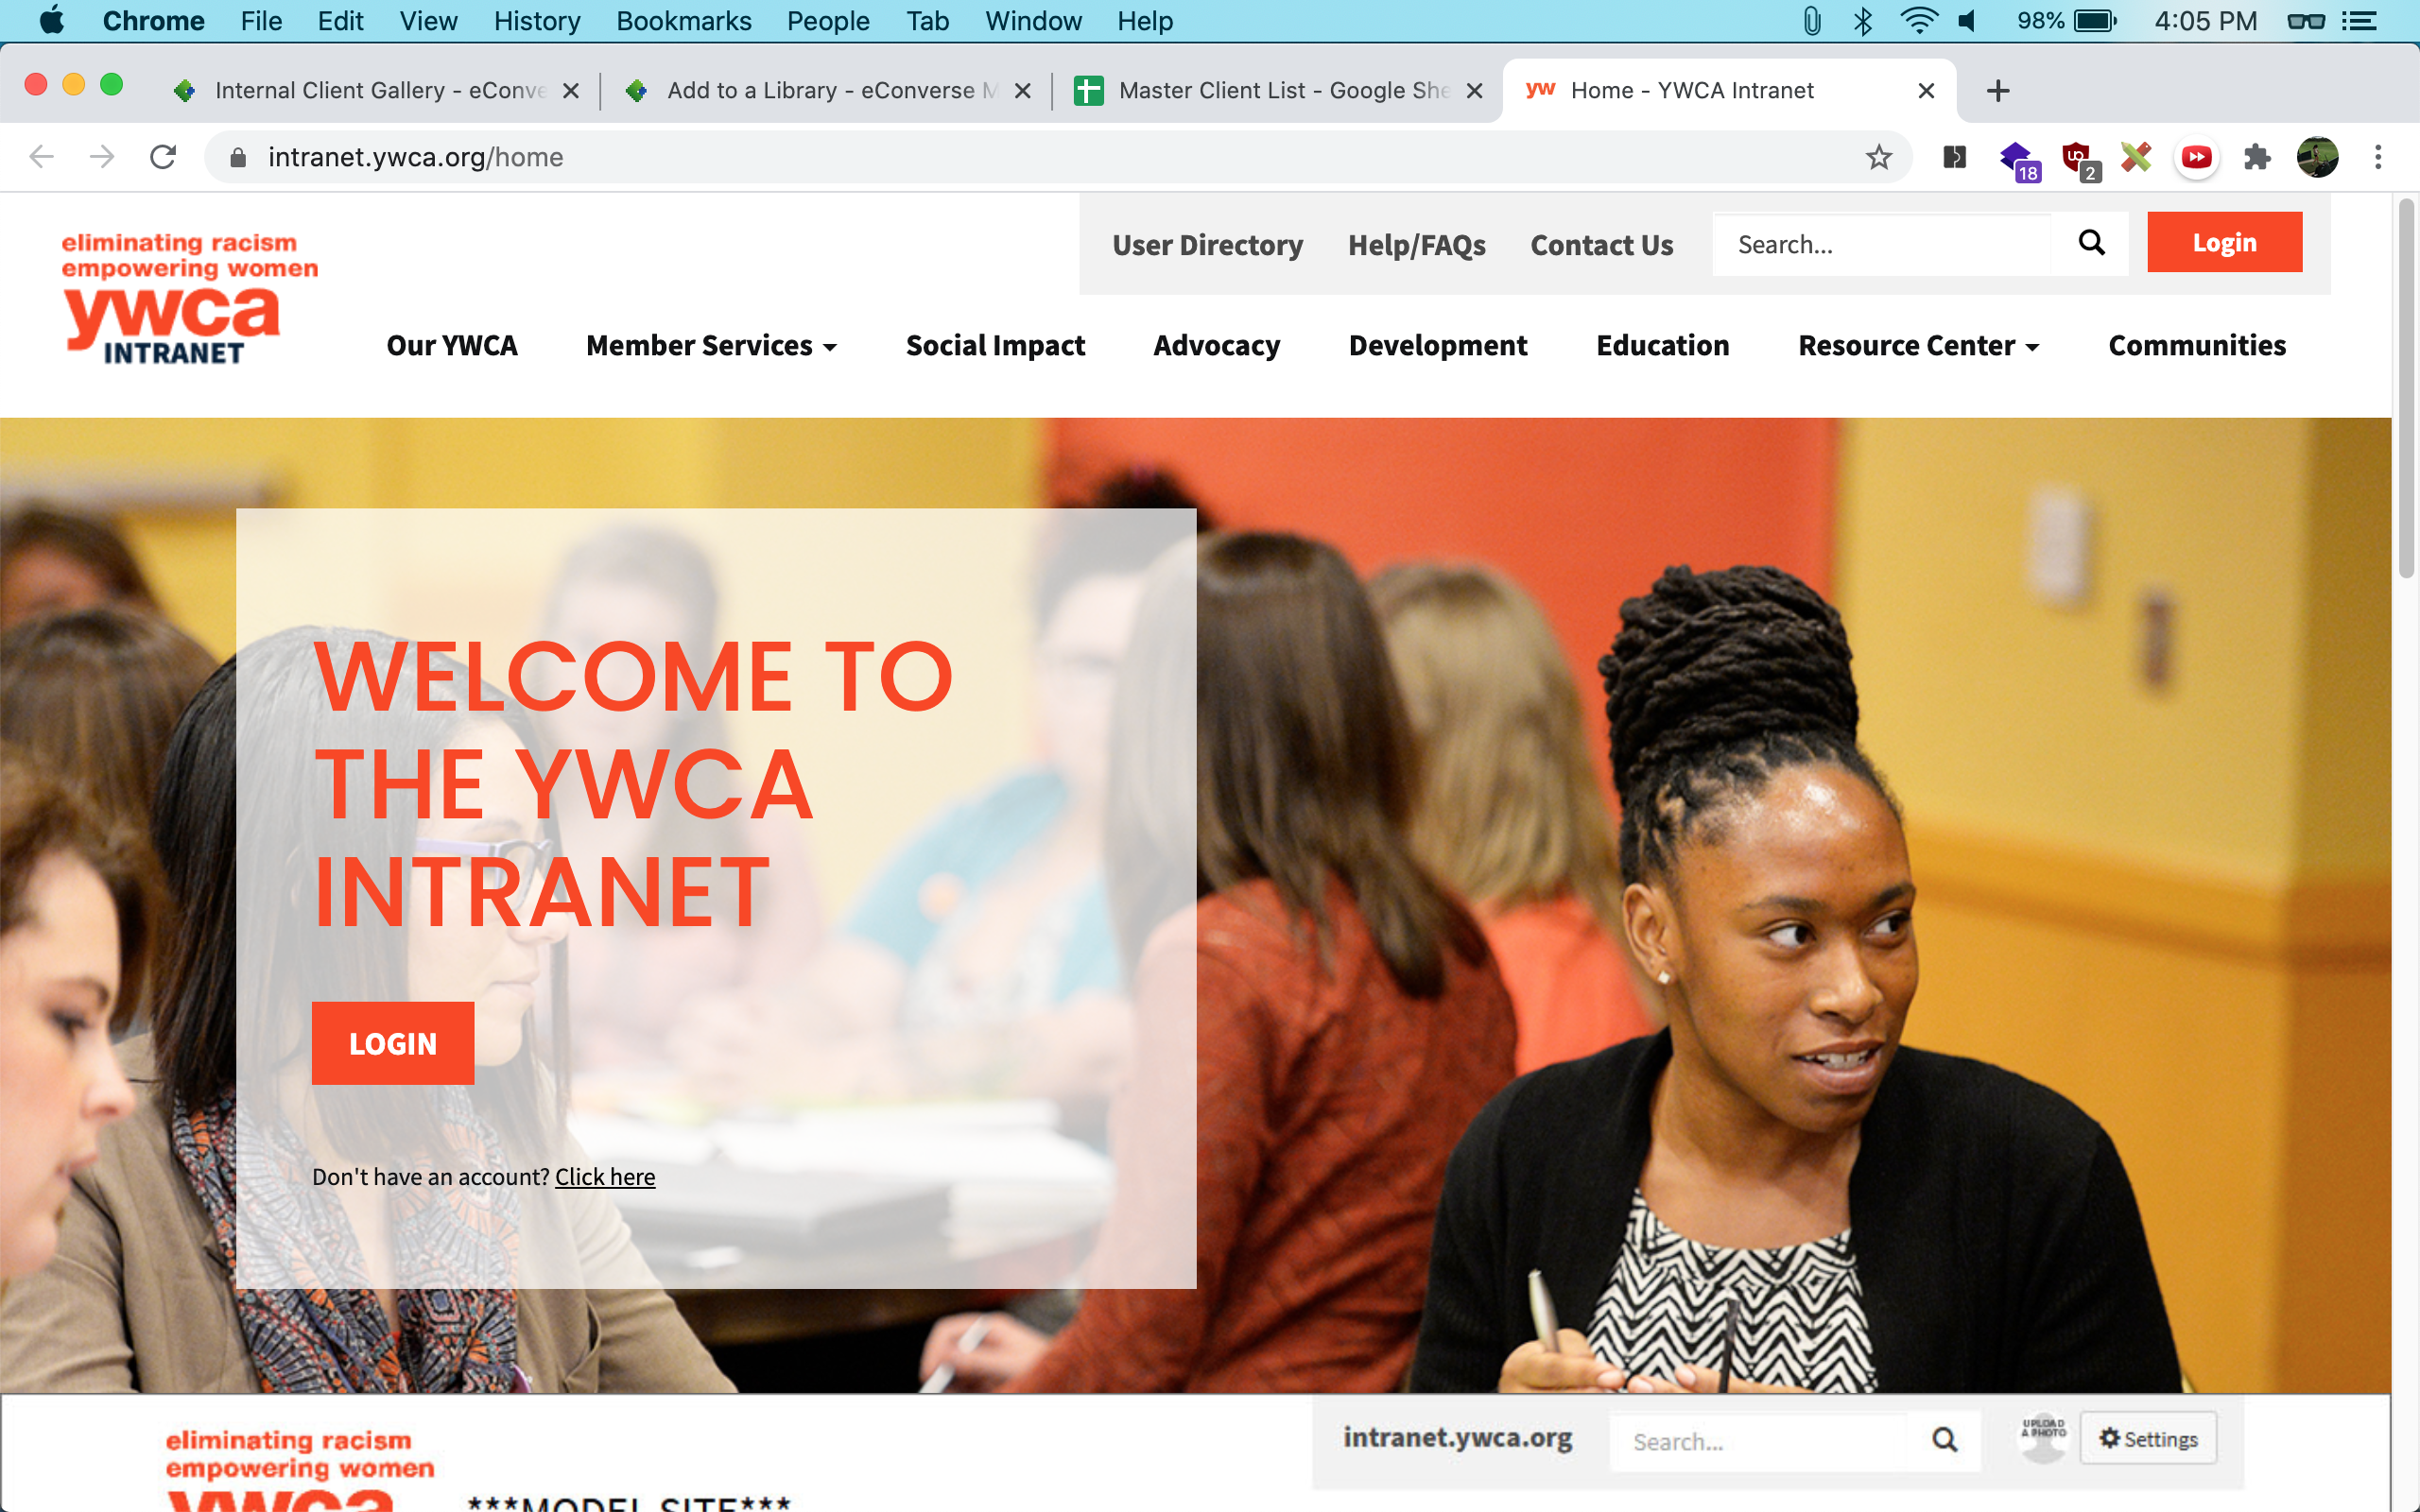The height and width of the screenshot is (1512, 2420).
Task: Click the Chrome profile avatar
Action: (2317, 157)
